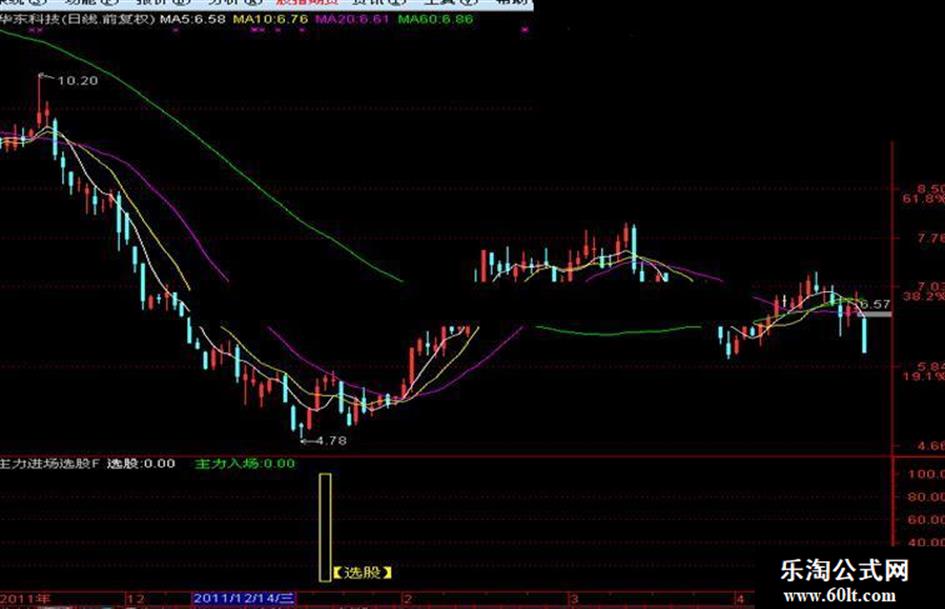The width and height of the screenshot is (945, 609).
Task: Click the 2011年 time axis label
Action: coord(25,599)
